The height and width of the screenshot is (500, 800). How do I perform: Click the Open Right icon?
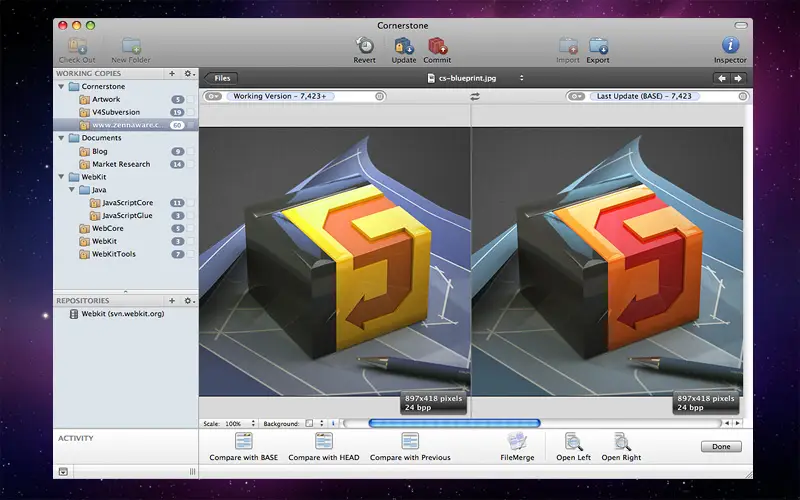click(x=621, y=441)
